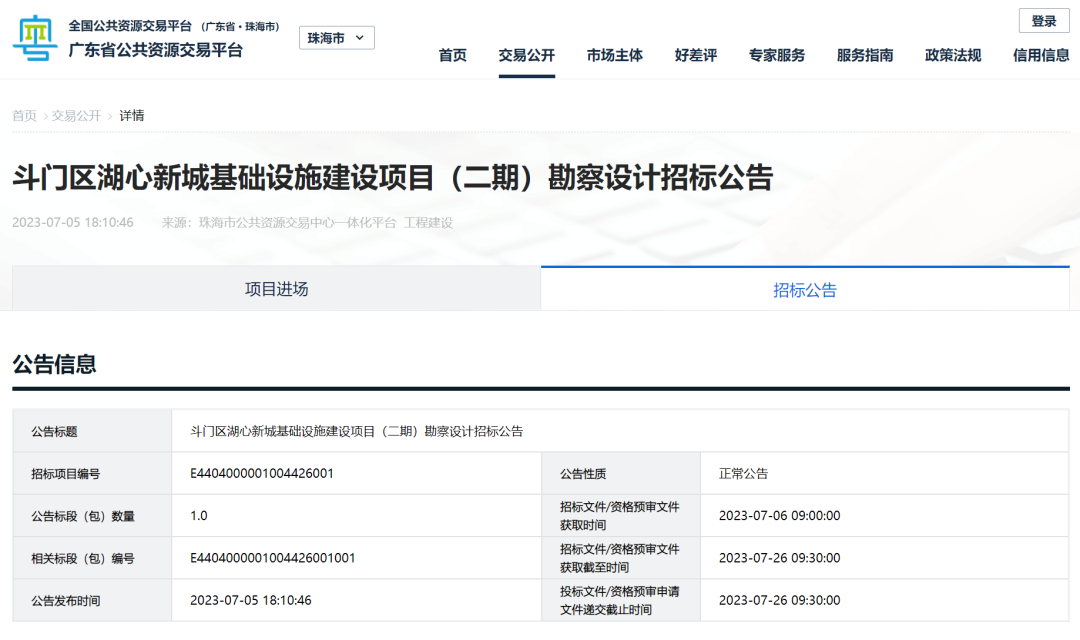The image size is (1080, 640).
Task: Select the 政策法规 menu item
Action: [x=952, y=55]
